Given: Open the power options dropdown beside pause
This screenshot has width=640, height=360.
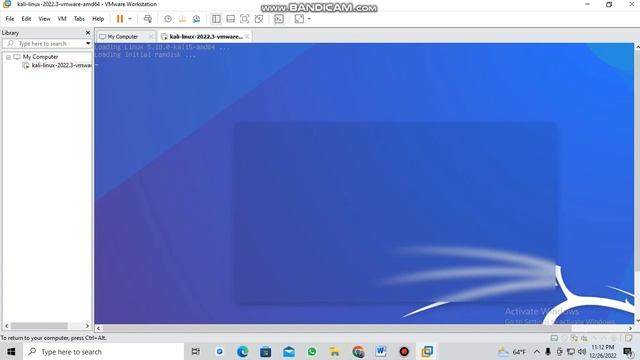Looking at the screenshot, I should click(x=130, y=19).
